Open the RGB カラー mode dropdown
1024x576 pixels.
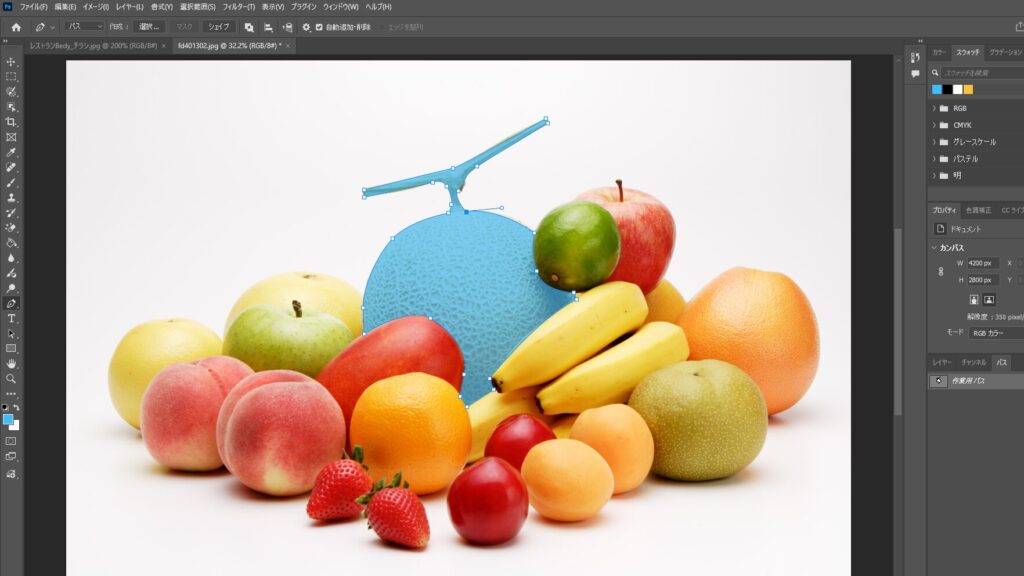point(995,332)
